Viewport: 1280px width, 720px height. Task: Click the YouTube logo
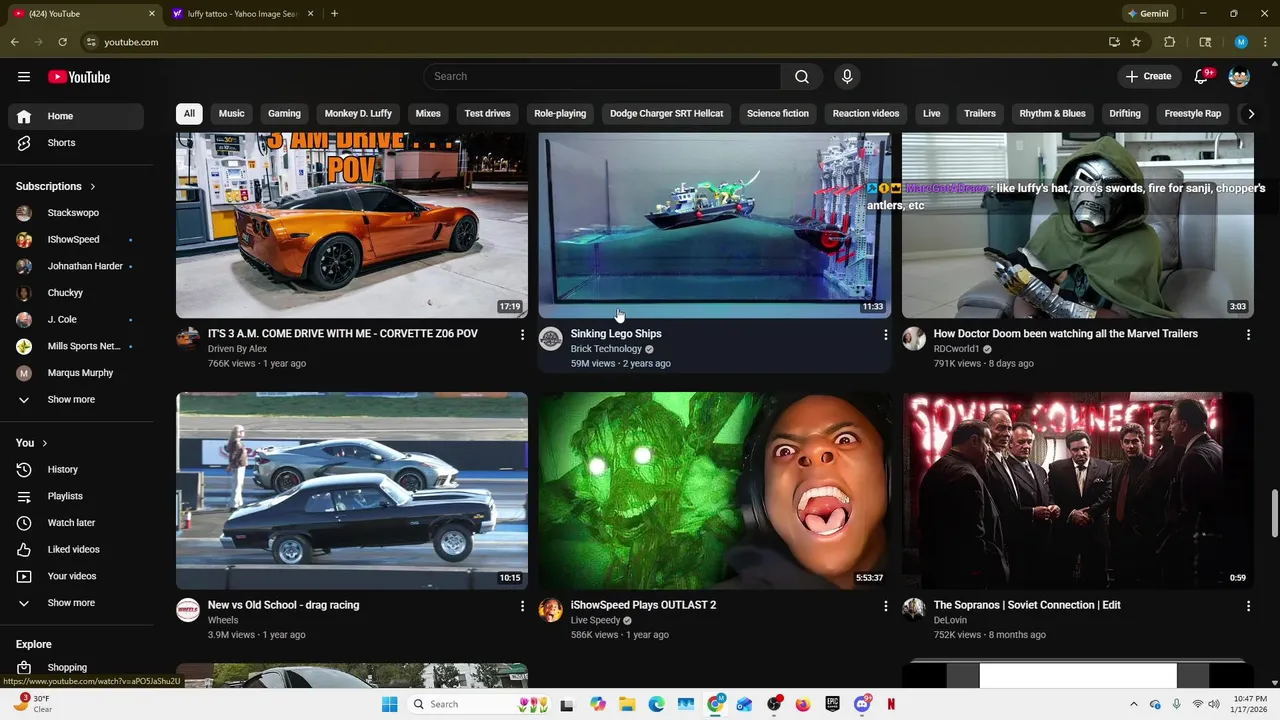click(79, 77)
